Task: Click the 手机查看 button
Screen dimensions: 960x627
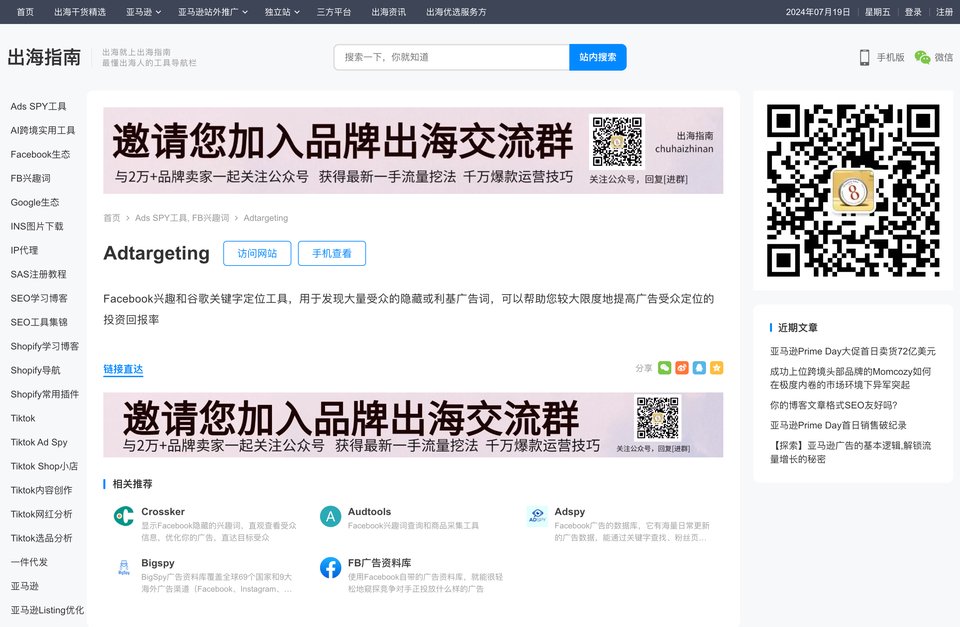Action: point(332,253)
